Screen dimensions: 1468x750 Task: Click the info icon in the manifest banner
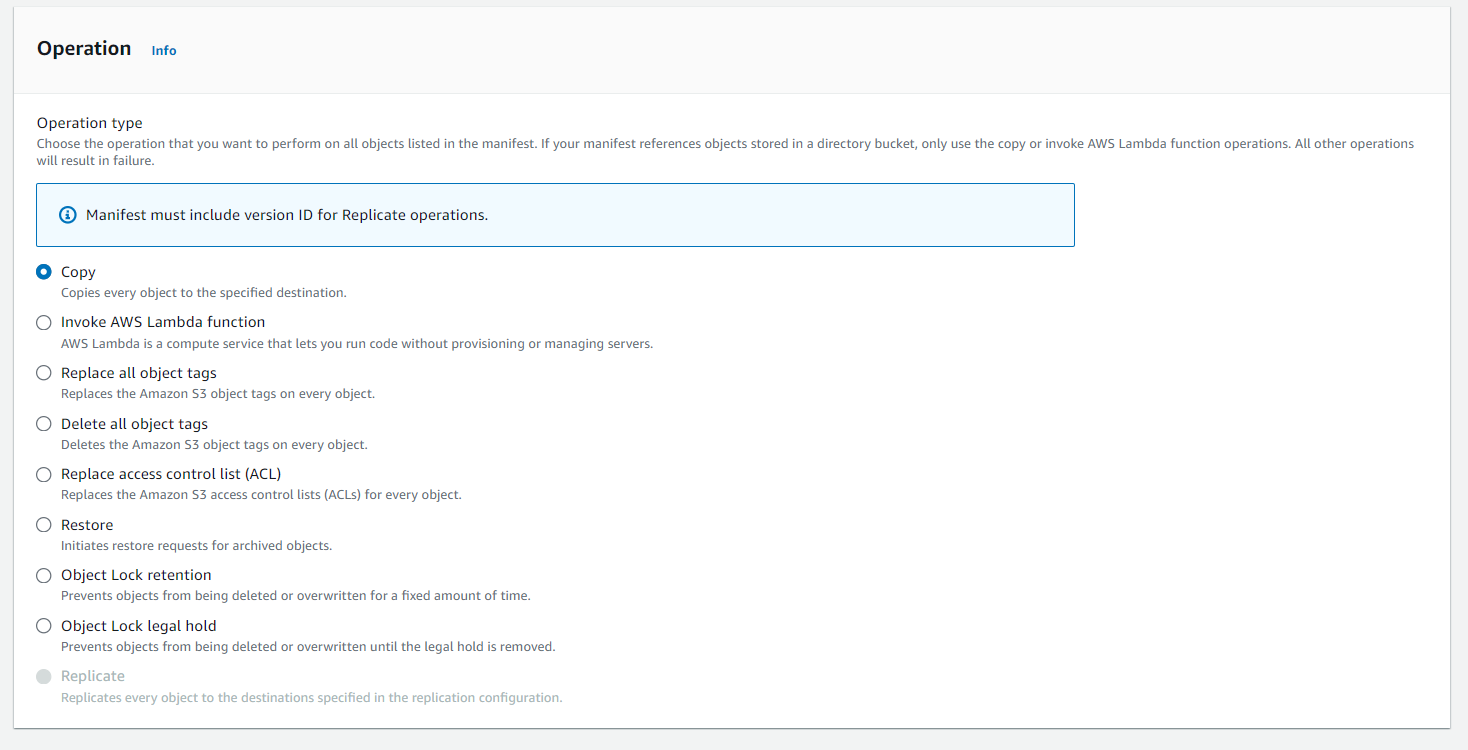click(68, 215)
